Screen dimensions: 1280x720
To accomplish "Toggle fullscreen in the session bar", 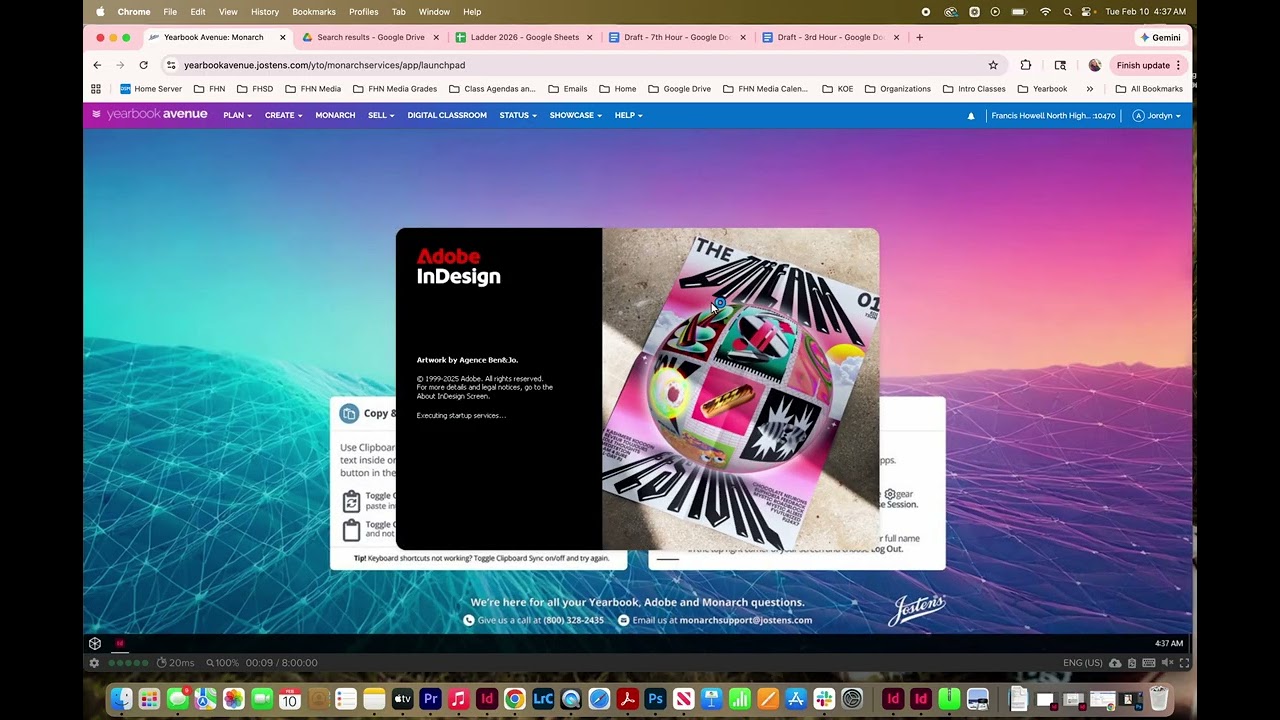I will point(1185,663).
